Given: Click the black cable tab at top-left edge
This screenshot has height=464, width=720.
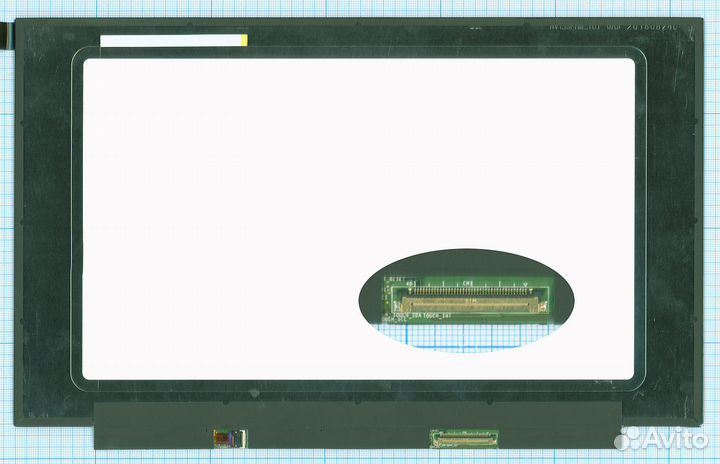Looking at the screenshot, I should (x=9, y=30).
